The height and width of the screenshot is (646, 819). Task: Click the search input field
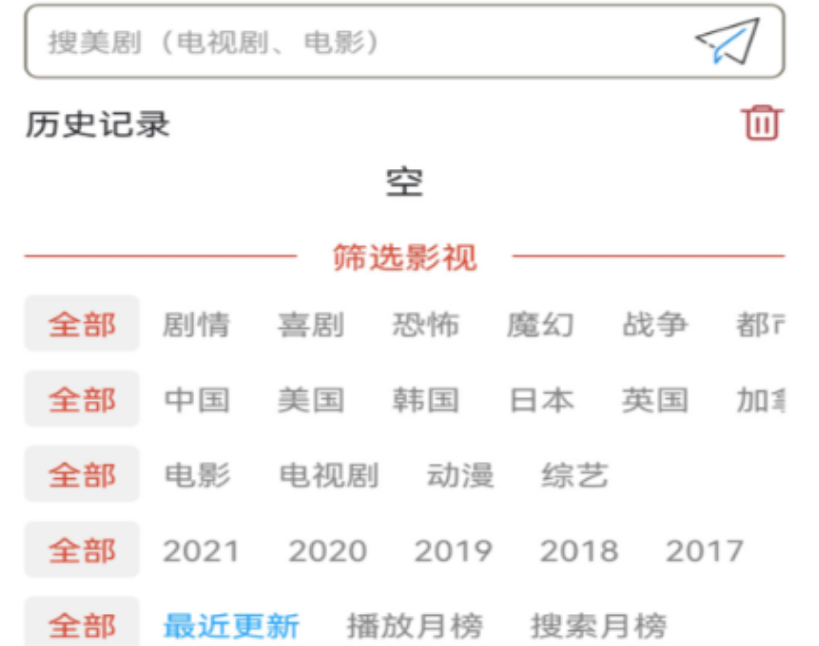[x=360, y=42]
